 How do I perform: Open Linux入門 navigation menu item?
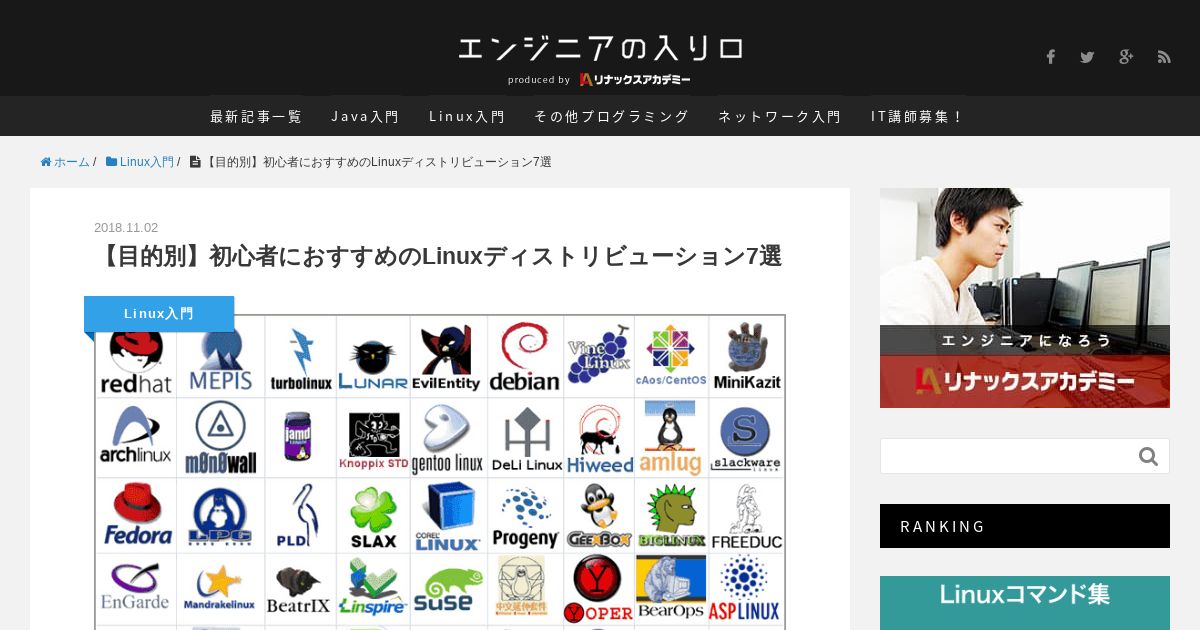point(467,116)
